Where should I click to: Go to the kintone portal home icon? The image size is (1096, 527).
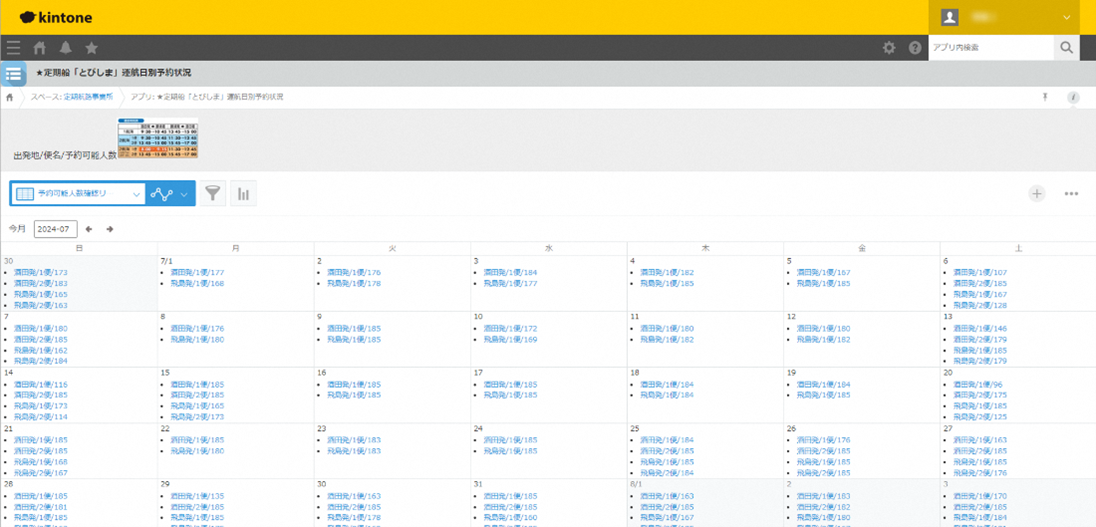40,48
